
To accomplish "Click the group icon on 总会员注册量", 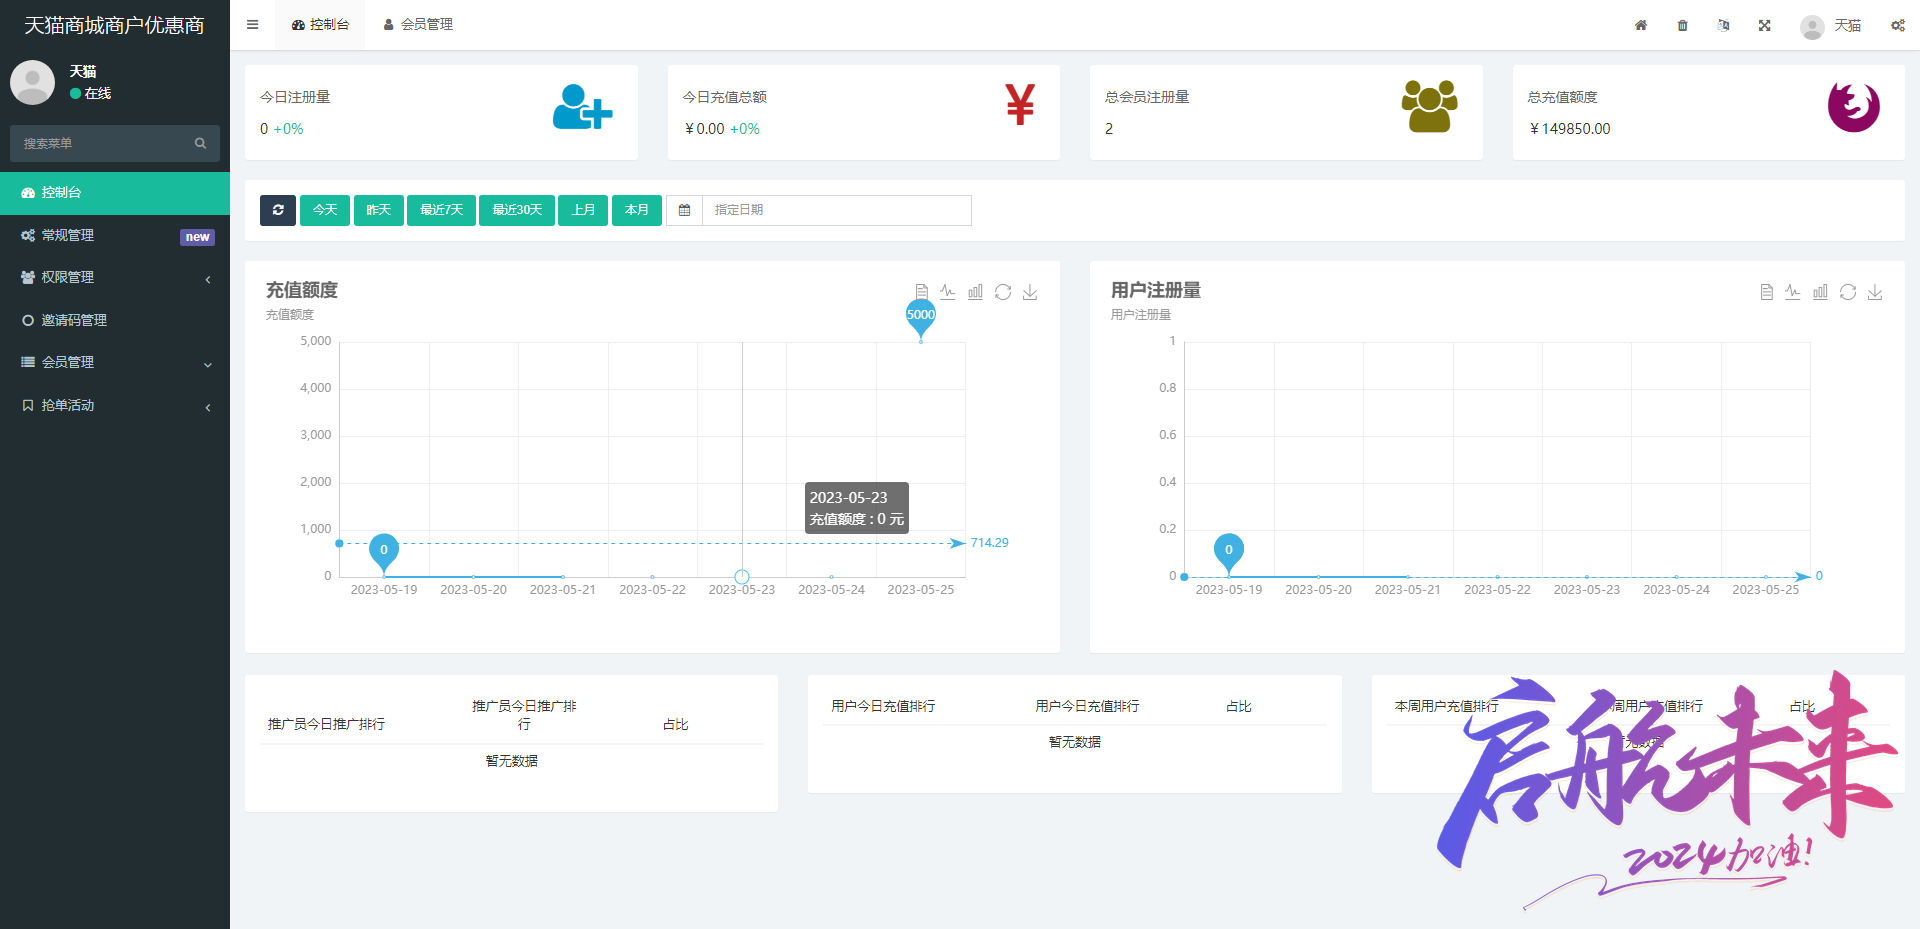I will (1429, 106).
